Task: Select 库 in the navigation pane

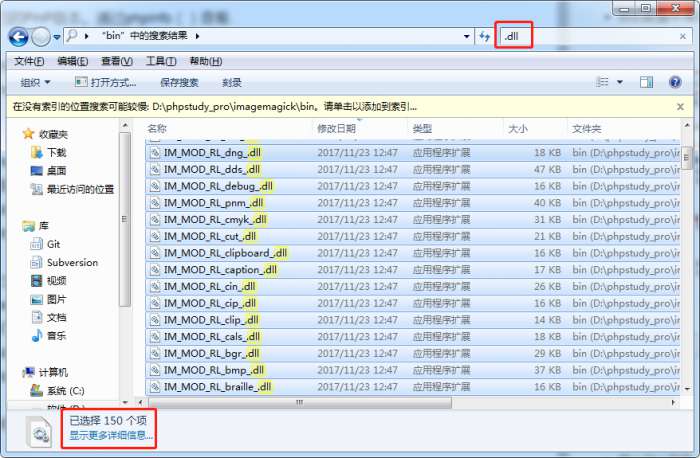Action: pos(36,226)
